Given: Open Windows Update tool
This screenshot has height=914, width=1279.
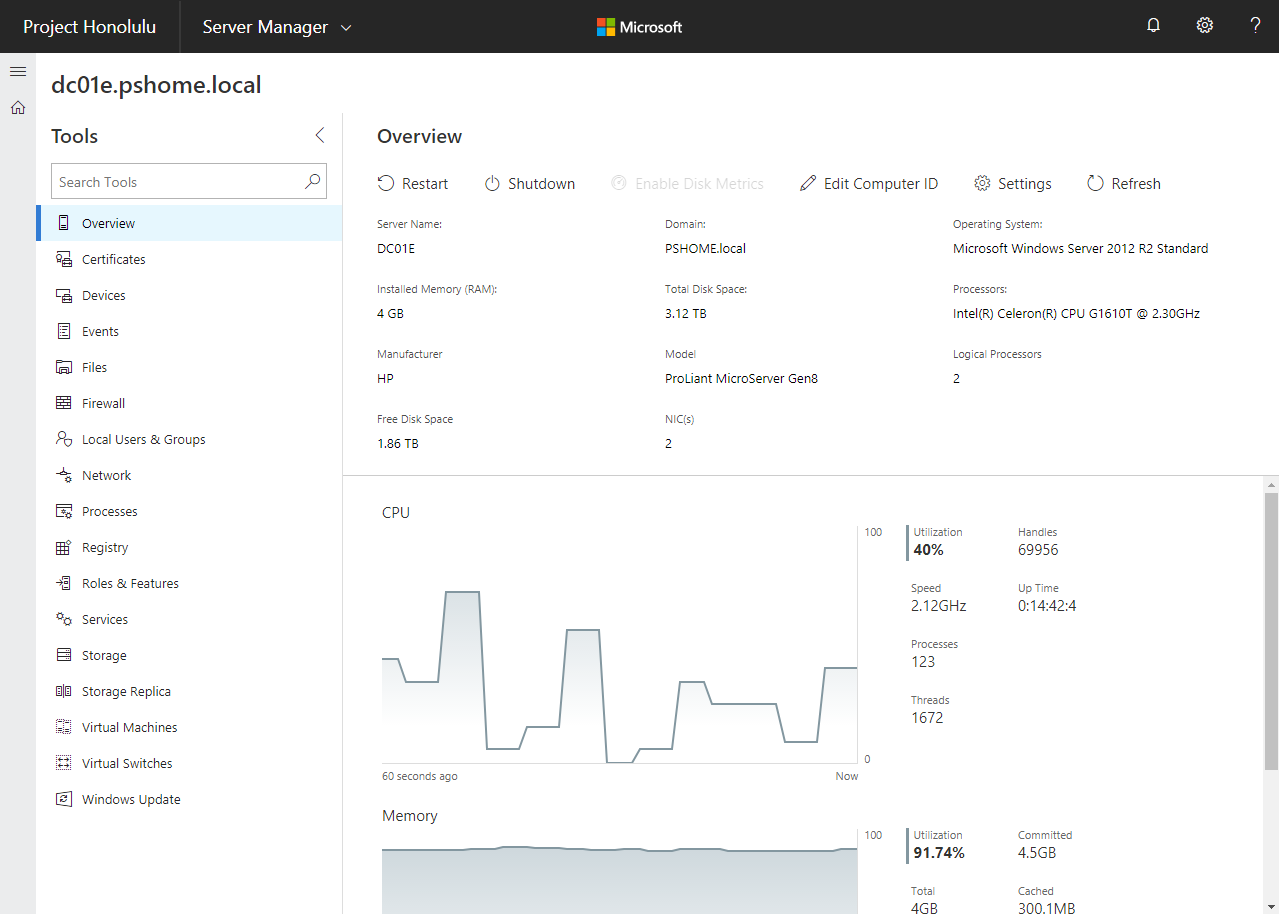Looking at the screenshot, I should click(x=131, y=800).
